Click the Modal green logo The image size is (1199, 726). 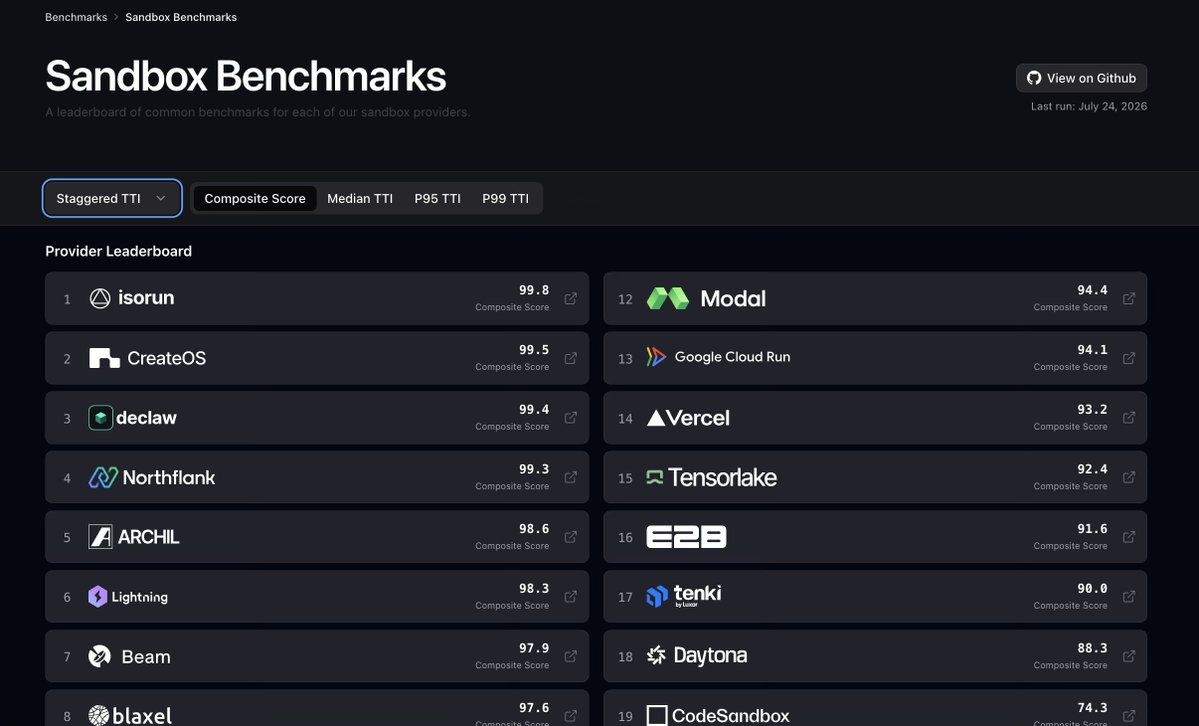[x=668, y=298]
